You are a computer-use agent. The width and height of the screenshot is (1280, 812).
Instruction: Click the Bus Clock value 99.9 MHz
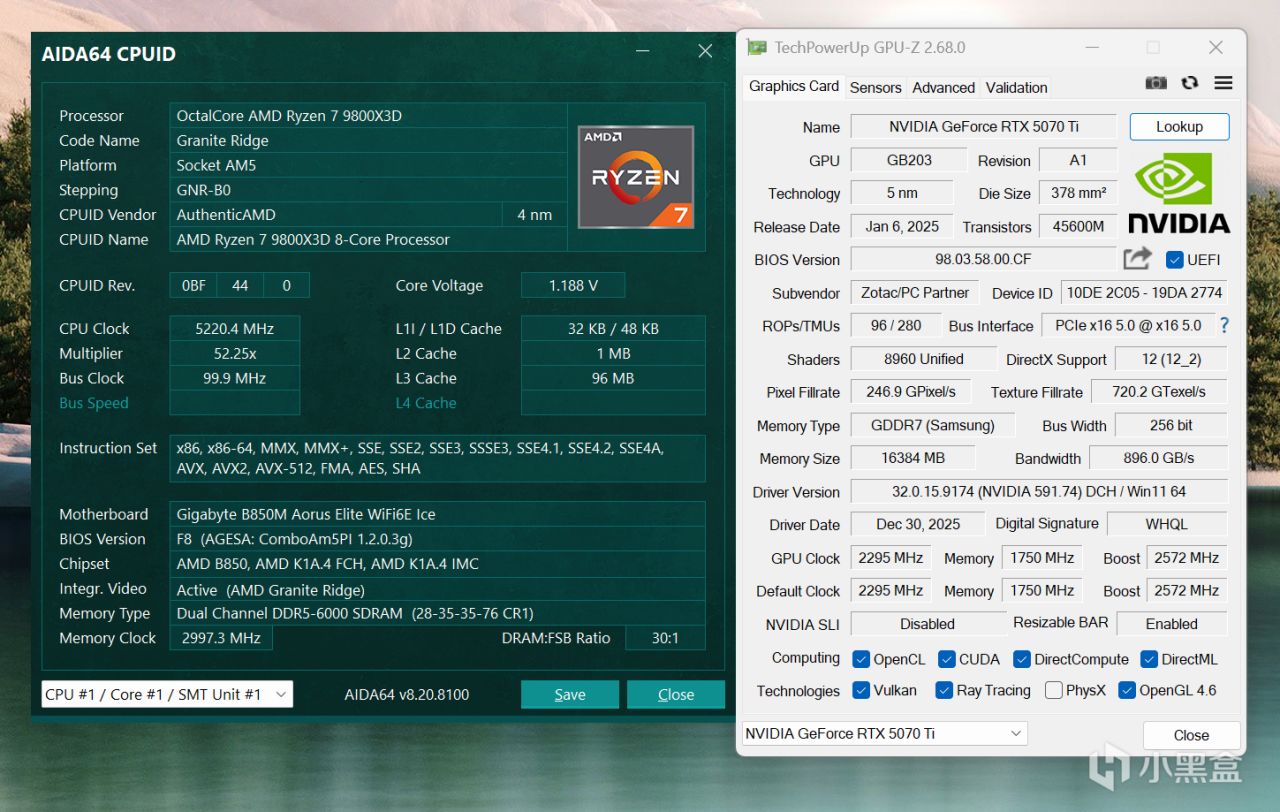pyautogui.click(x=235, y=378)
